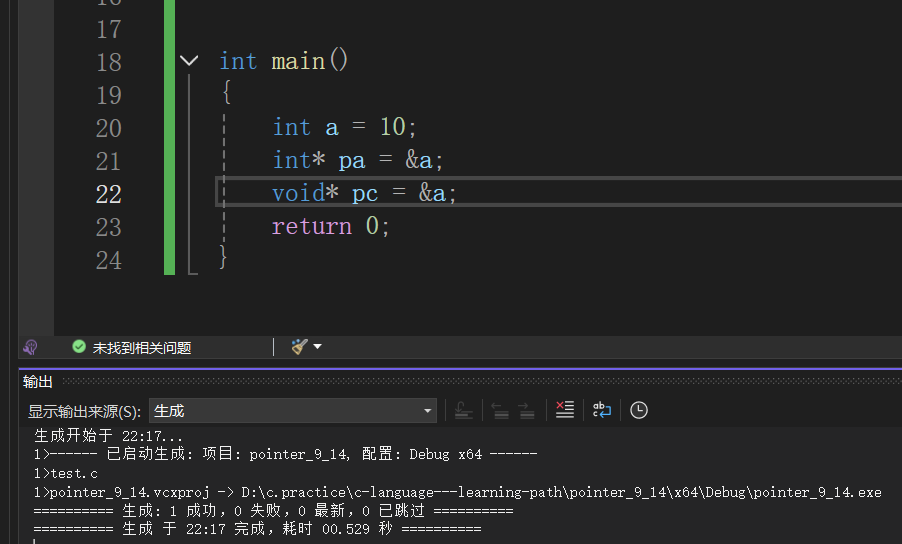Click line number 24 in the gutter
Viewport: 902px width, 544px height.
pos(109,260)
